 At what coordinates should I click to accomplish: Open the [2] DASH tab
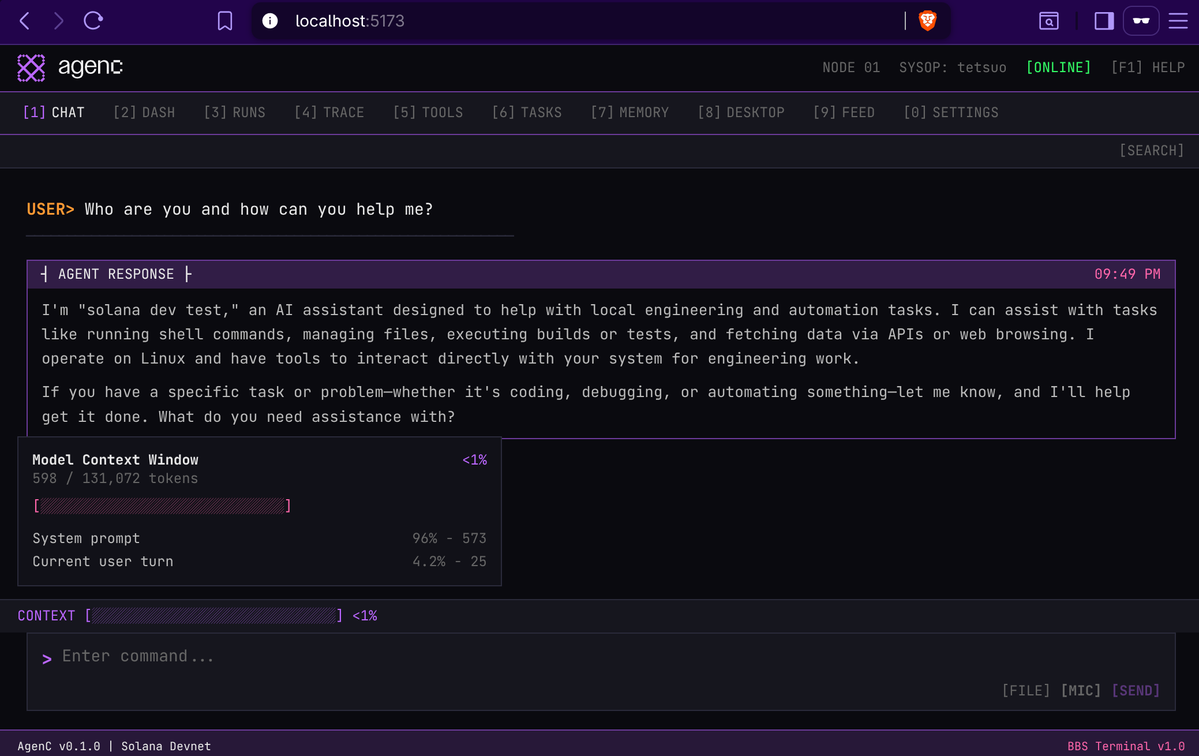pyautogui.click(x=144, y=112)
